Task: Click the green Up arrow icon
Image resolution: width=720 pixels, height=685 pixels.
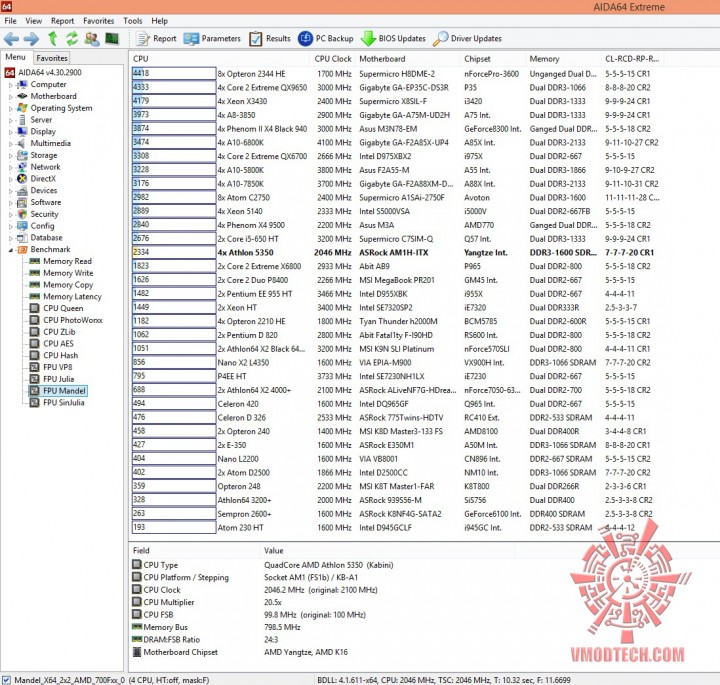Action: point(53,39)
